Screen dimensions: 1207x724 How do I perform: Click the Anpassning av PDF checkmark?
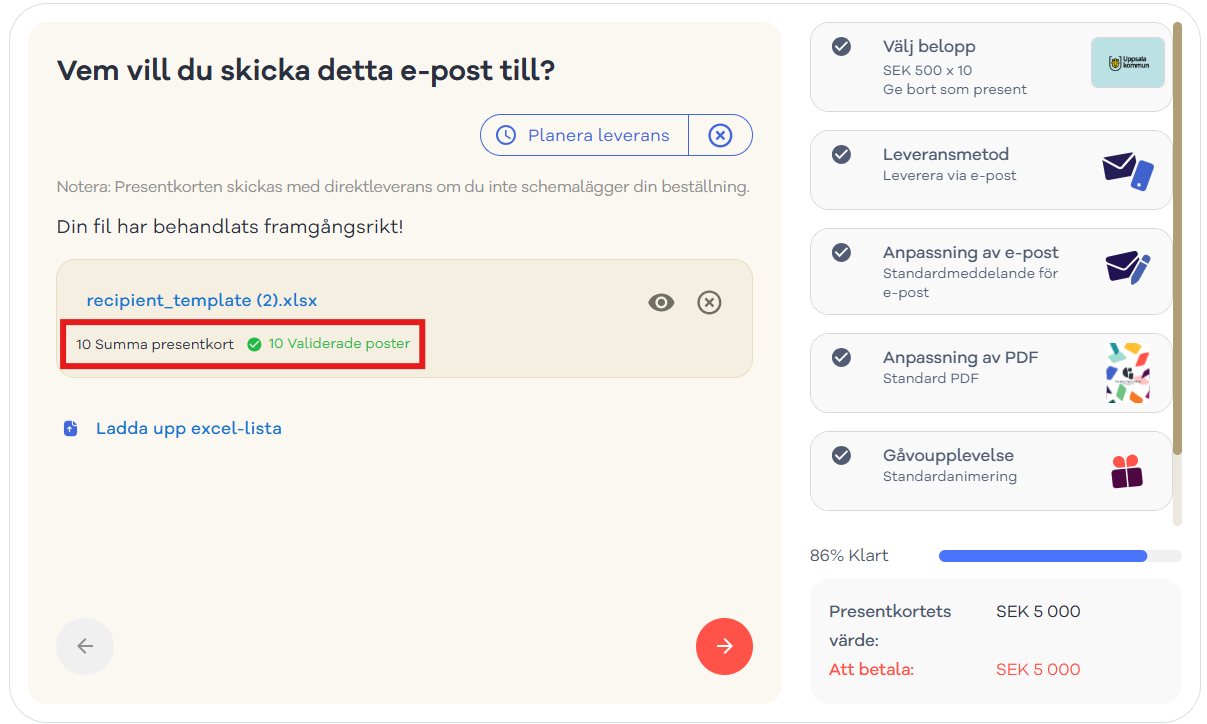pos(842,357)
